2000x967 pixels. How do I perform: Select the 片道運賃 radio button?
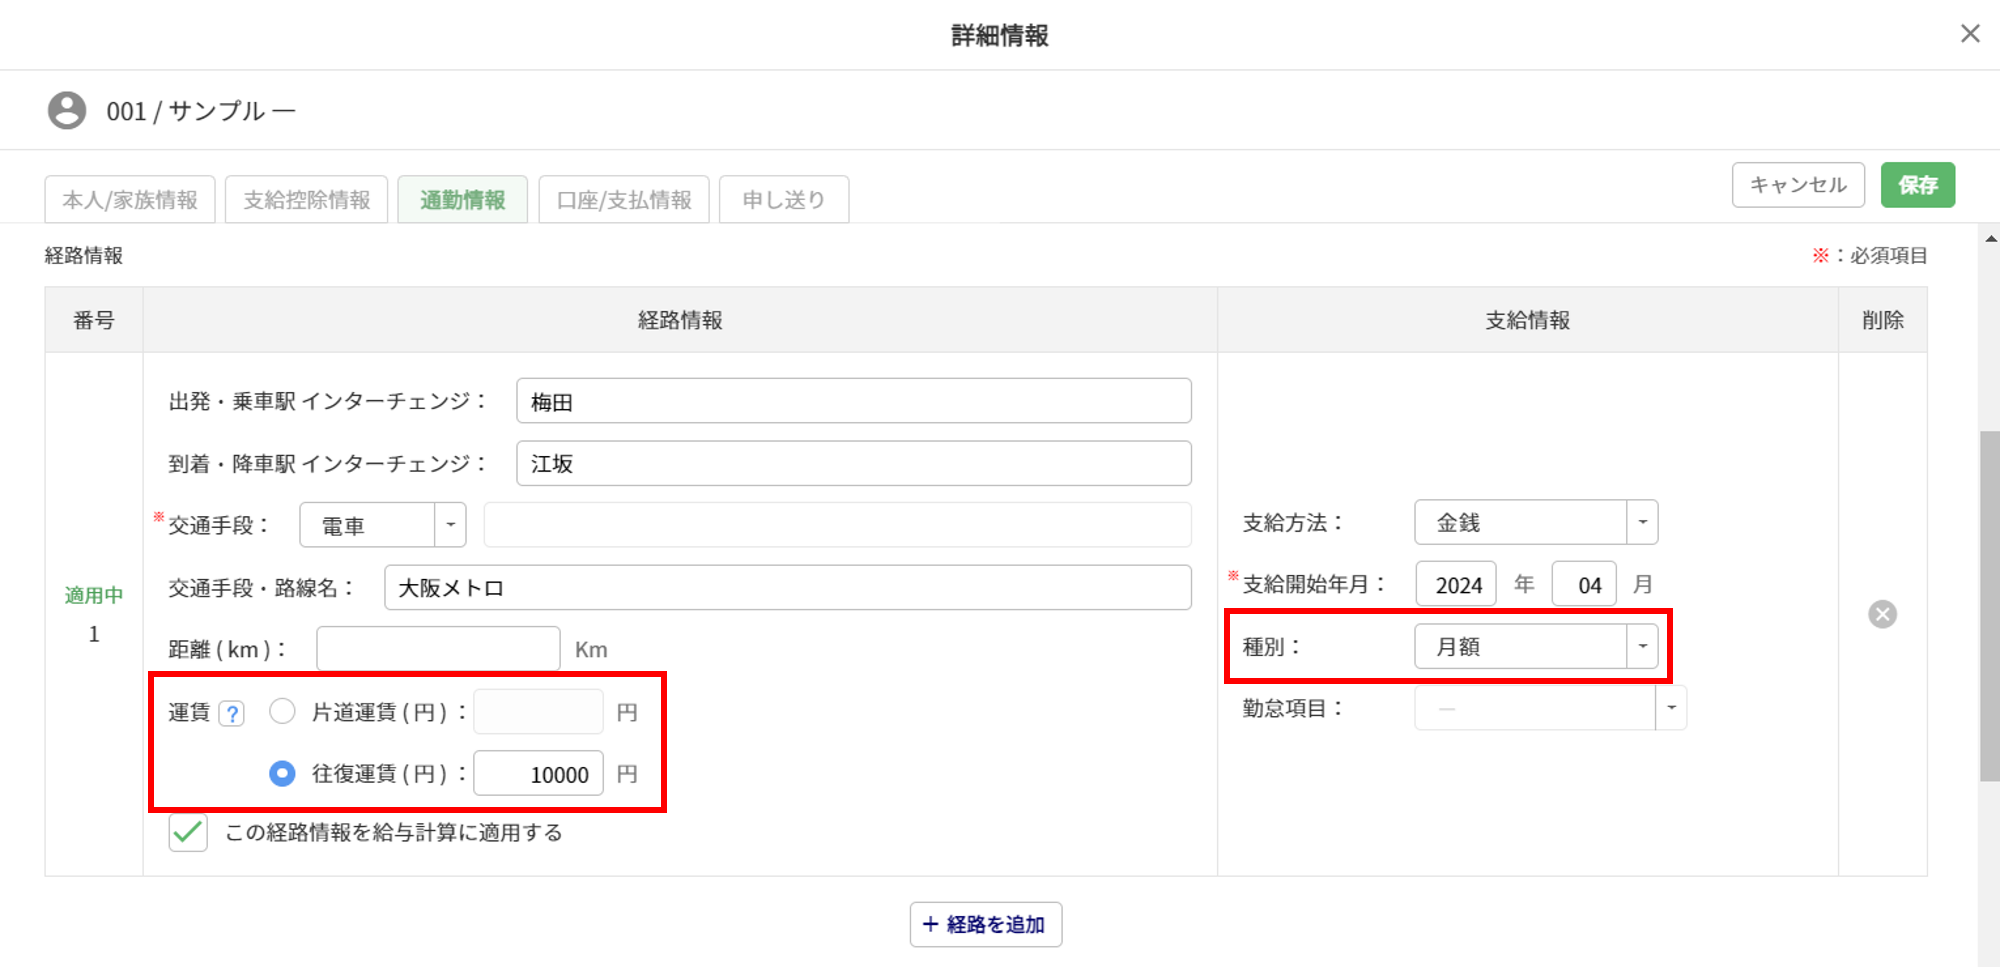point(282,711)
